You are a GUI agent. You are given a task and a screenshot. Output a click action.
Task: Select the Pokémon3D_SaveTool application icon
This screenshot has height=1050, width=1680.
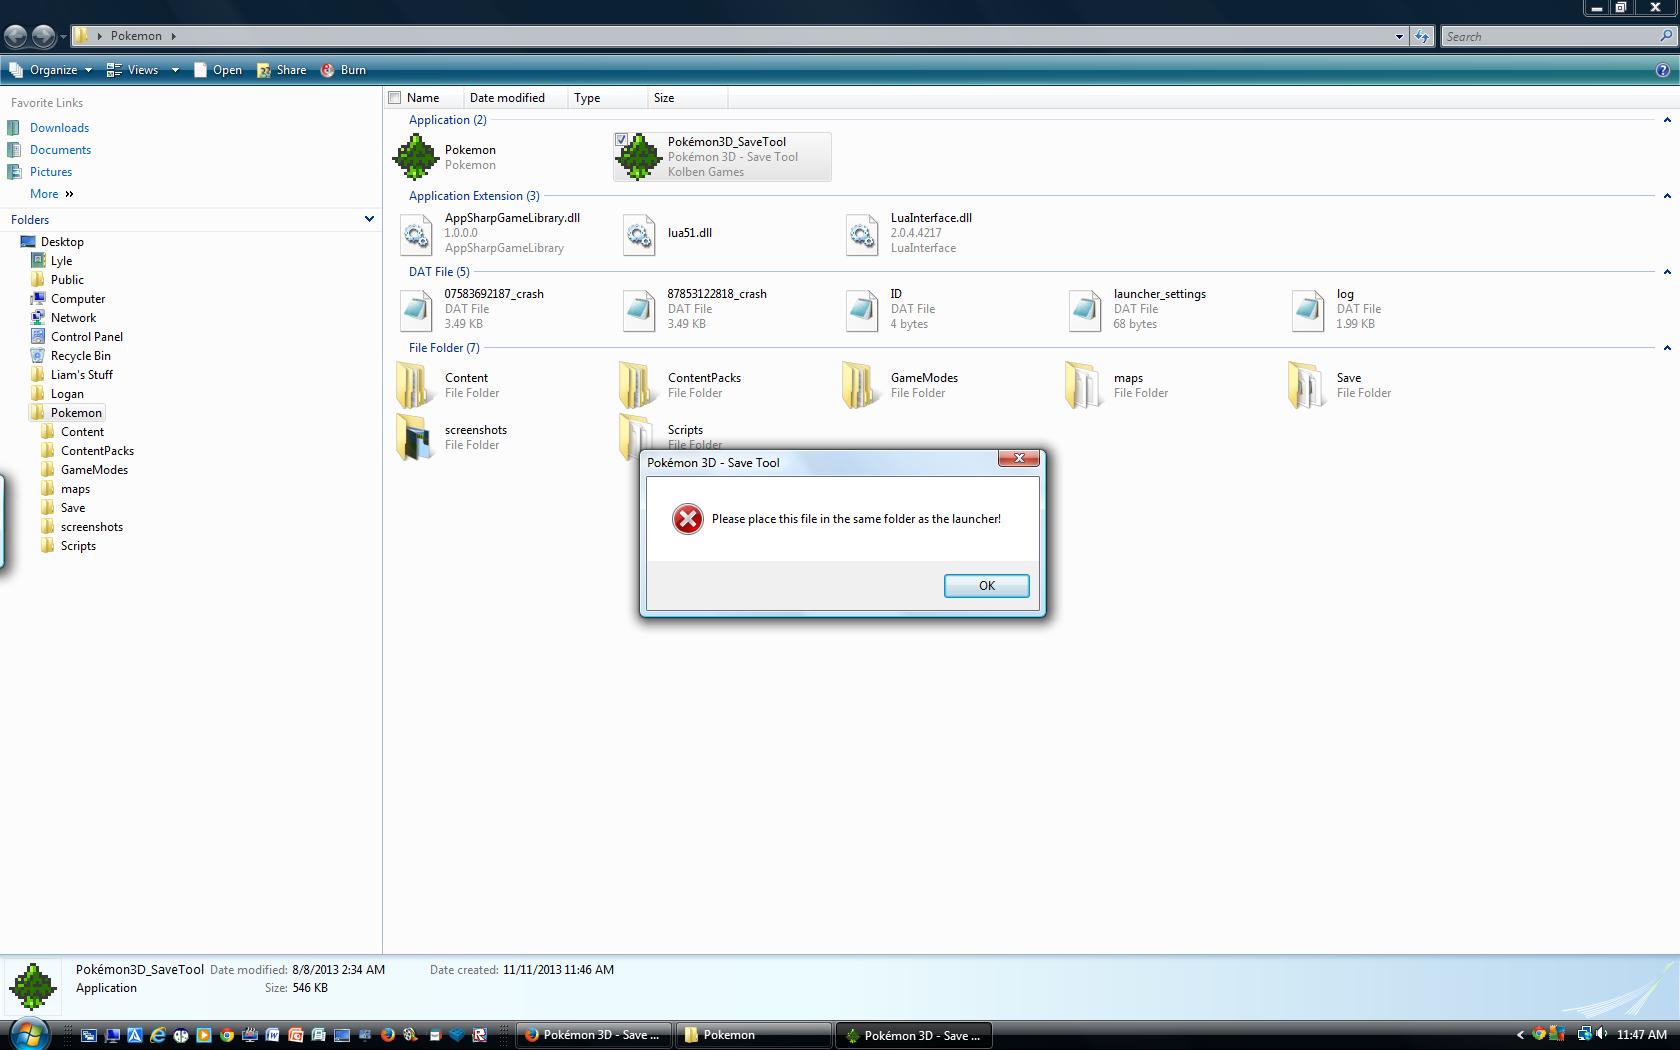(x=638, y=157)
